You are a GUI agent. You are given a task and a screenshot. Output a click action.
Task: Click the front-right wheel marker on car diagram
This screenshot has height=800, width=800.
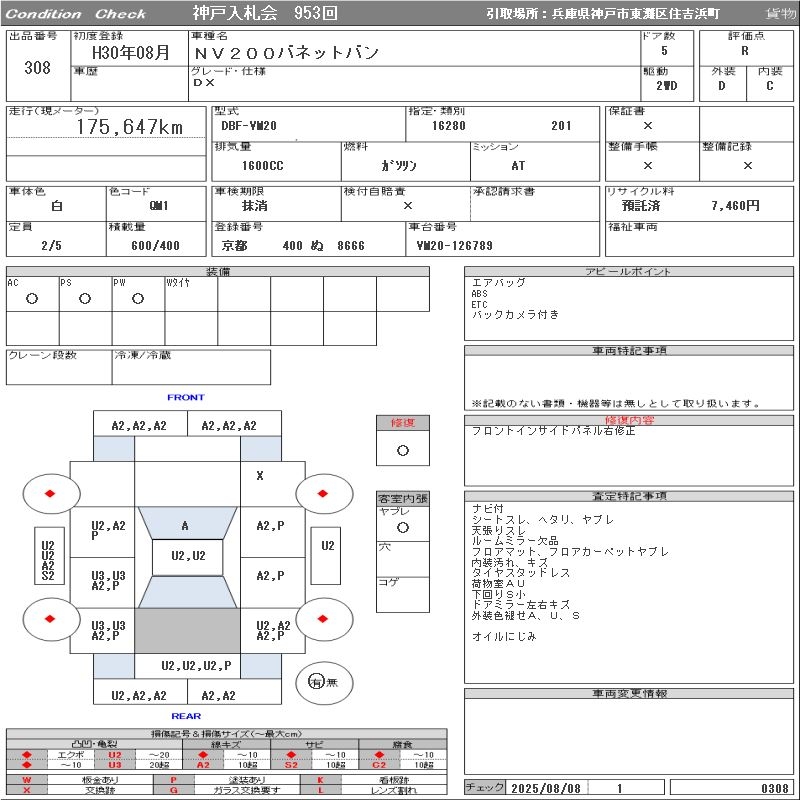[x=324, y=494]
